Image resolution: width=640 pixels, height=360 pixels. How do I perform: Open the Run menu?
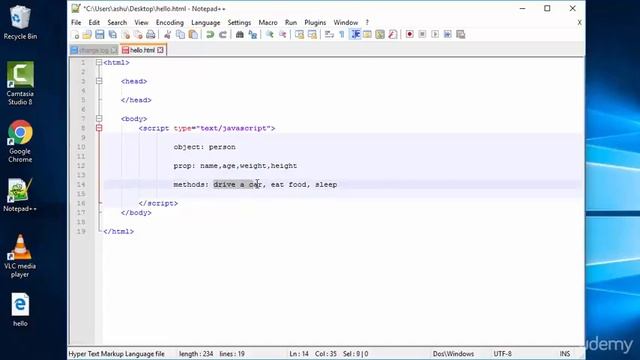[291, 22]
